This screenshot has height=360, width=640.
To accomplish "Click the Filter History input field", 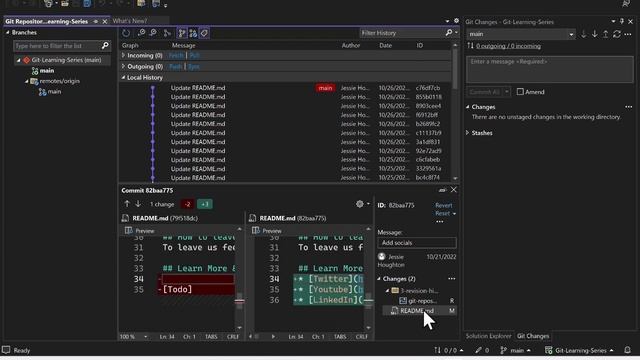I will (402, 33).
